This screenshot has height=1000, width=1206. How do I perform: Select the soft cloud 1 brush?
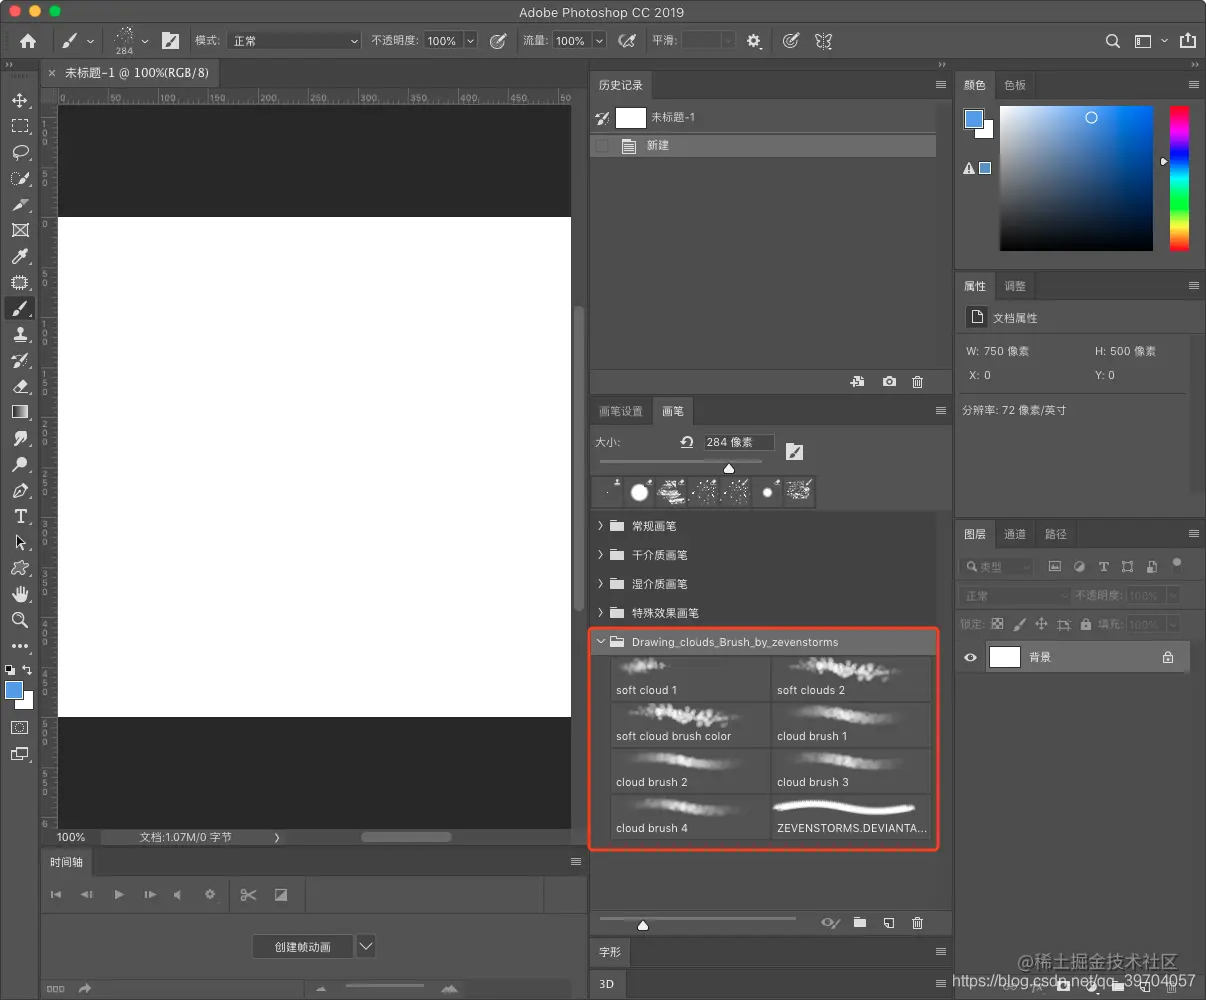690,678
